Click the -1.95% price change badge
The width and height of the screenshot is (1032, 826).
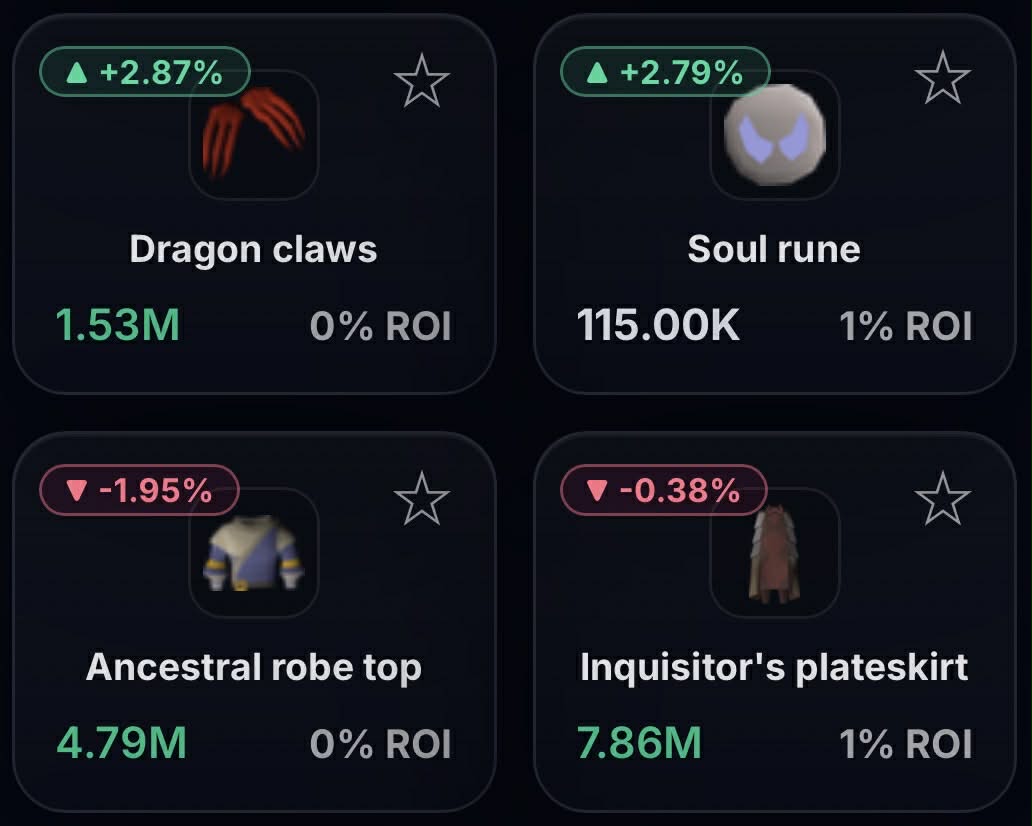(x=139, y=490)
